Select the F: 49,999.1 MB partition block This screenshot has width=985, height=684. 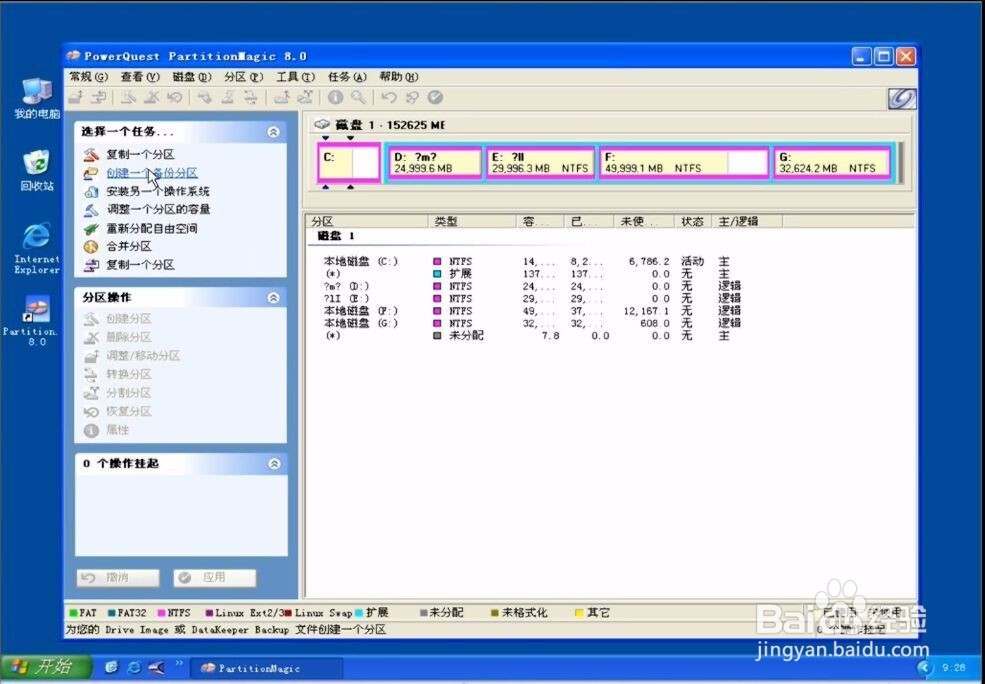[684, 163]
